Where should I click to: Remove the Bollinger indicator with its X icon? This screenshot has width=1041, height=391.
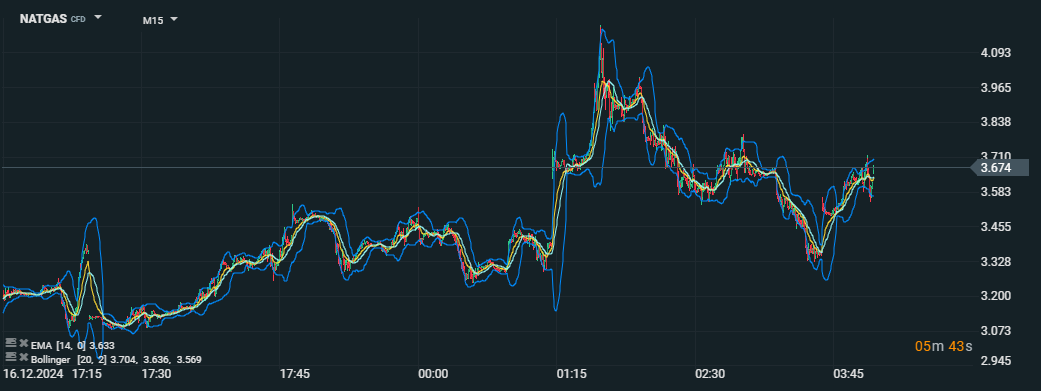point(23,357)
